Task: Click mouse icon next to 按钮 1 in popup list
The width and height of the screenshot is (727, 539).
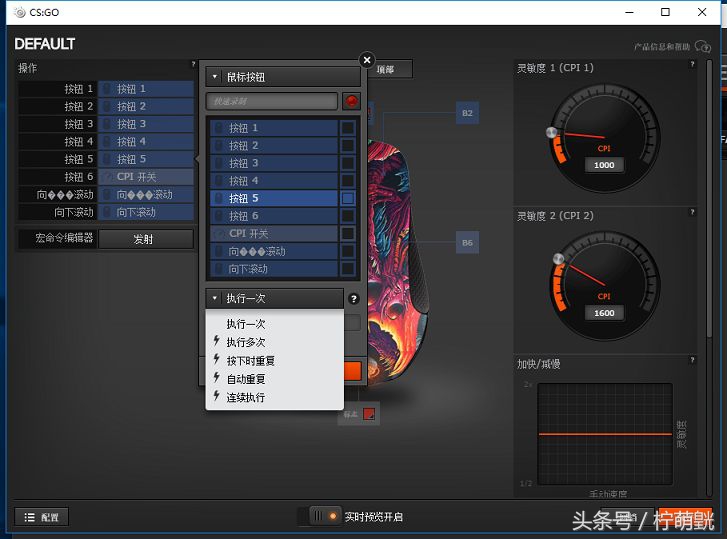Action: pyautogui.click(x=219, y=127)
